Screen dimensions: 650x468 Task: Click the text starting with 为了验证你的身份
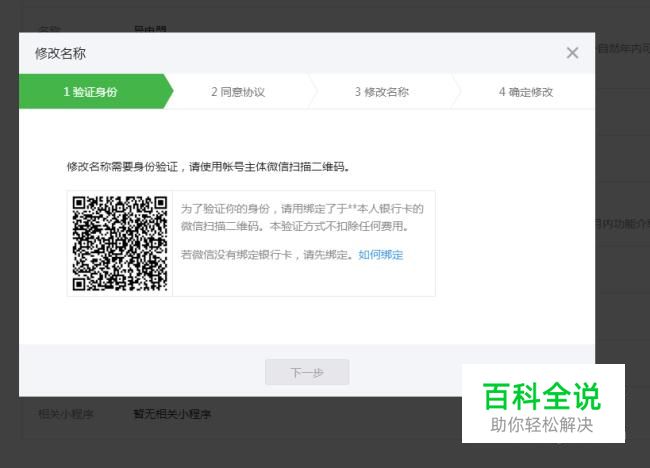302,217
